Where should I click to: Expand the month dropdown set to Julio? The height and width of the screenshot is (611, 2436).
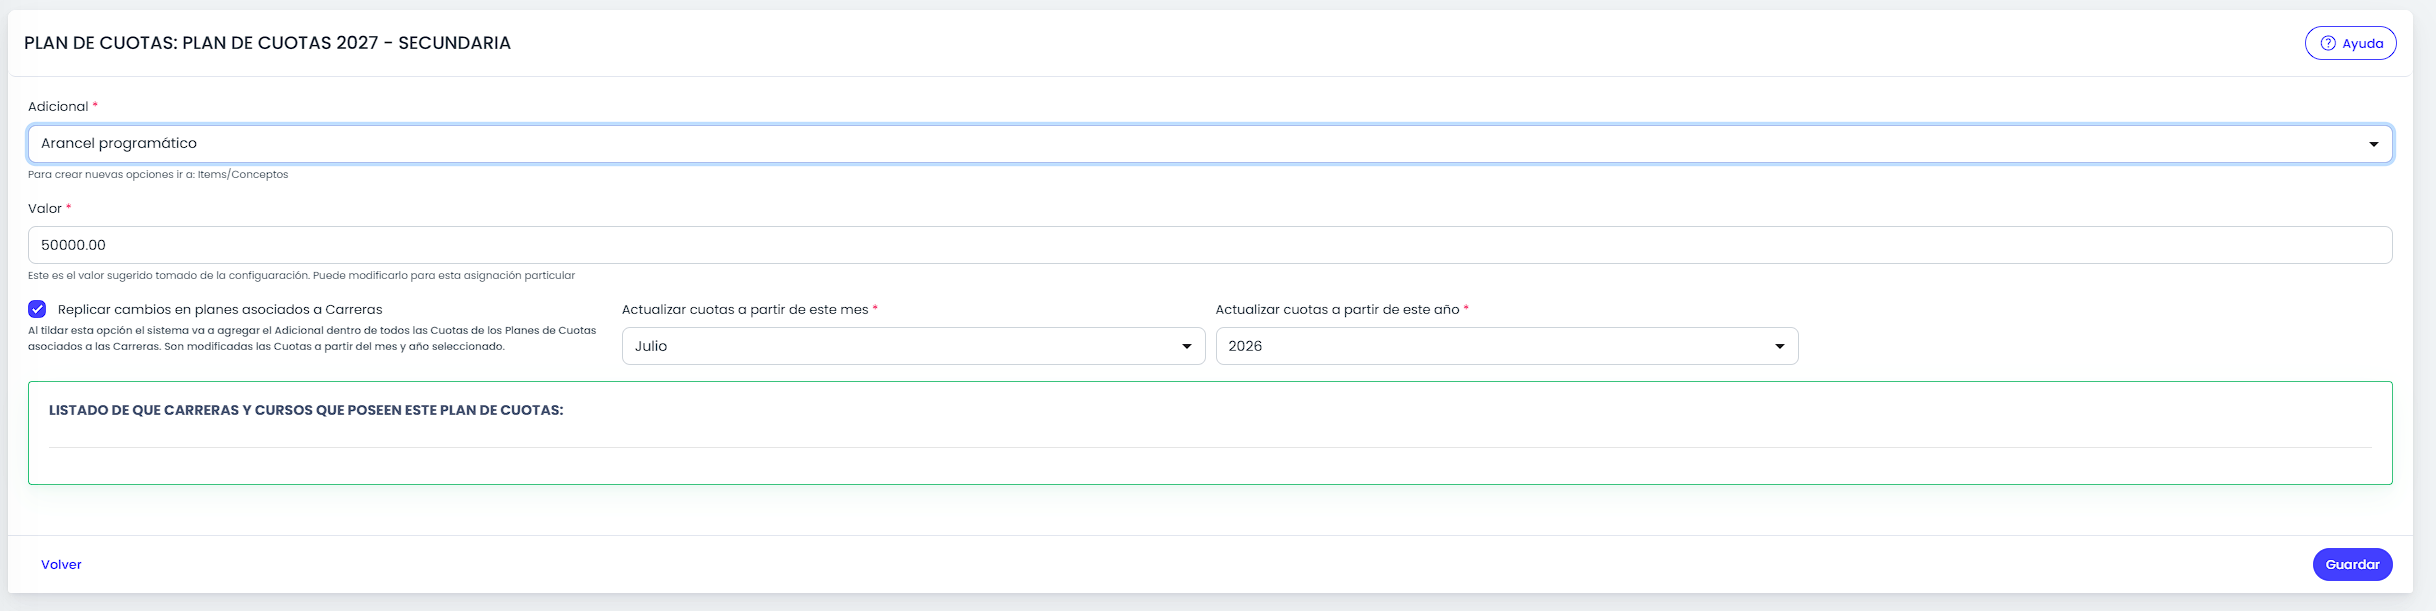(x=913, y=346)
